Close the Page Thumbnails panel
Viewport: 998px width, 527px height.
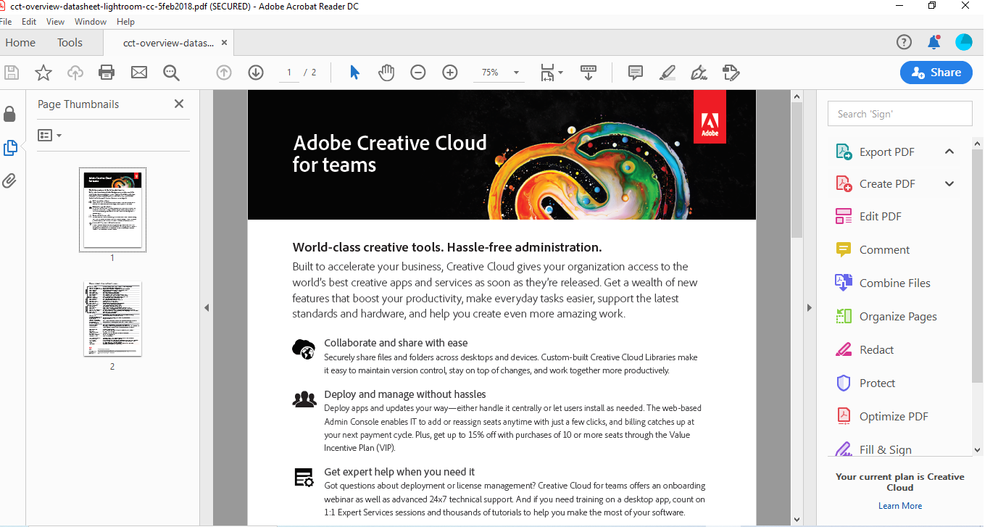pyautogui.click(x=179, y=104)
